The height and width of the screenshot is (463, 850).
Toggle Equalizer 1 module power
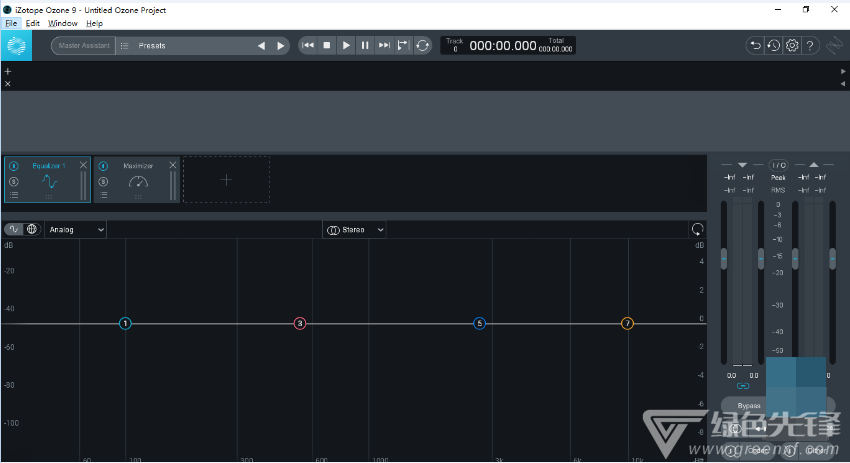14,166
